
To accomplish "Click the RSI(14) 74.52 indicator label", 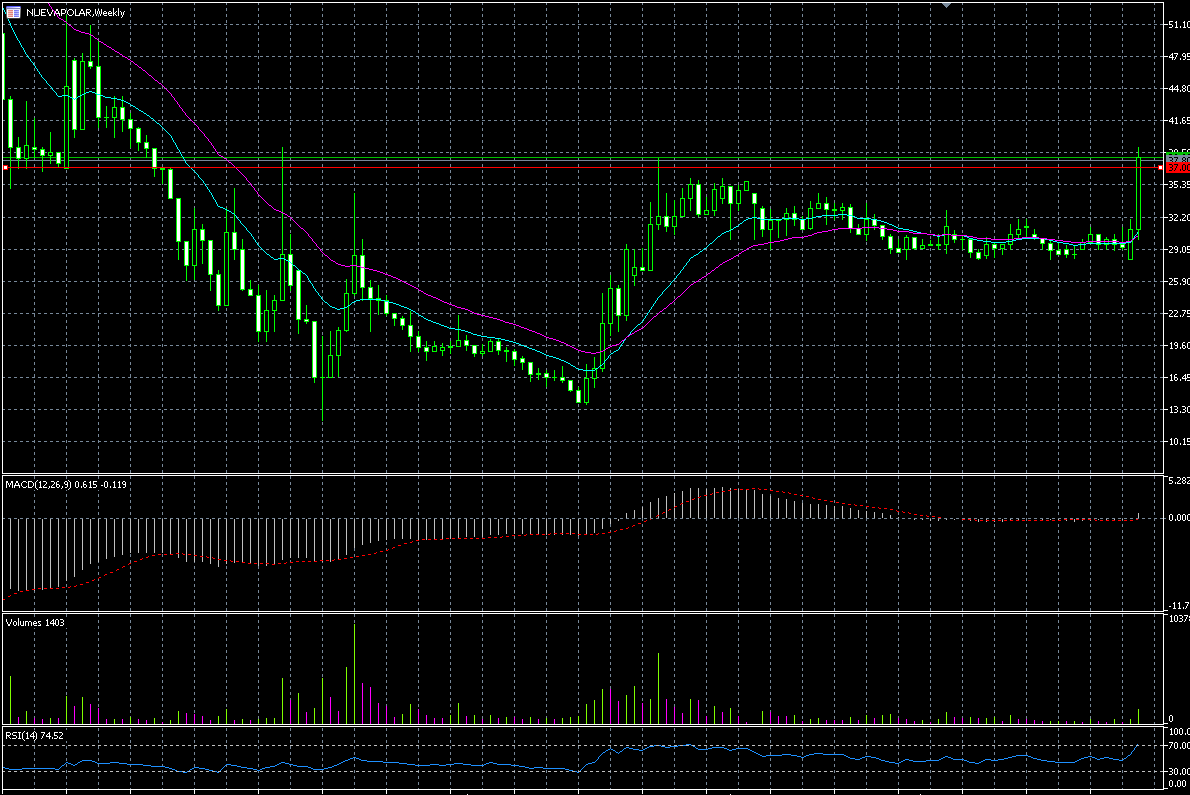I will [x=34, y=735].
